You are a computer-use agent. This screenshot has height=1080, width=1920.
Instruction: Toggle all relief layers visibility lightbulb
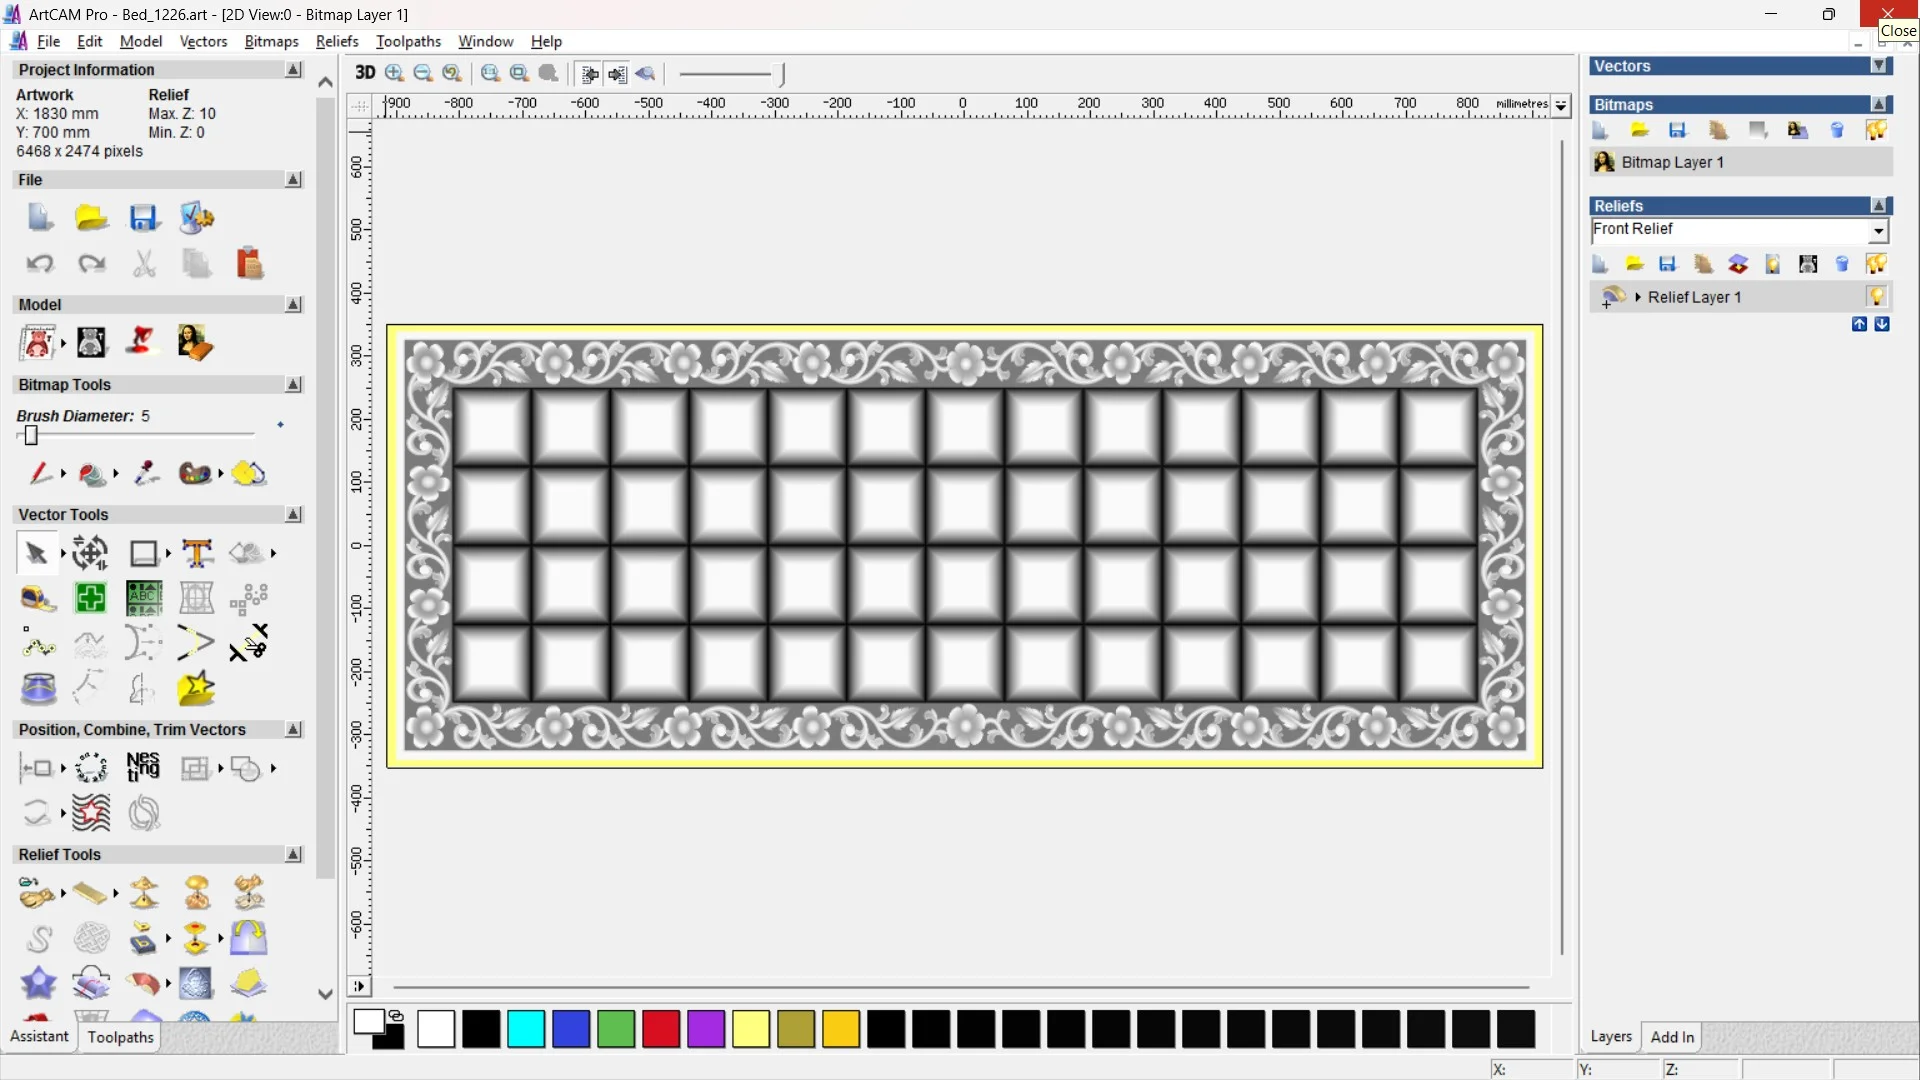[1876, 264]
